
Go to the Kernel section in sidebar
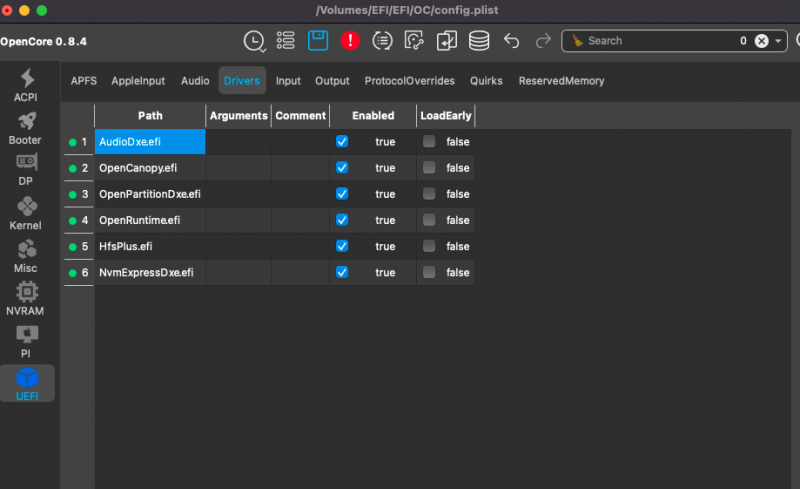point(27,214)
